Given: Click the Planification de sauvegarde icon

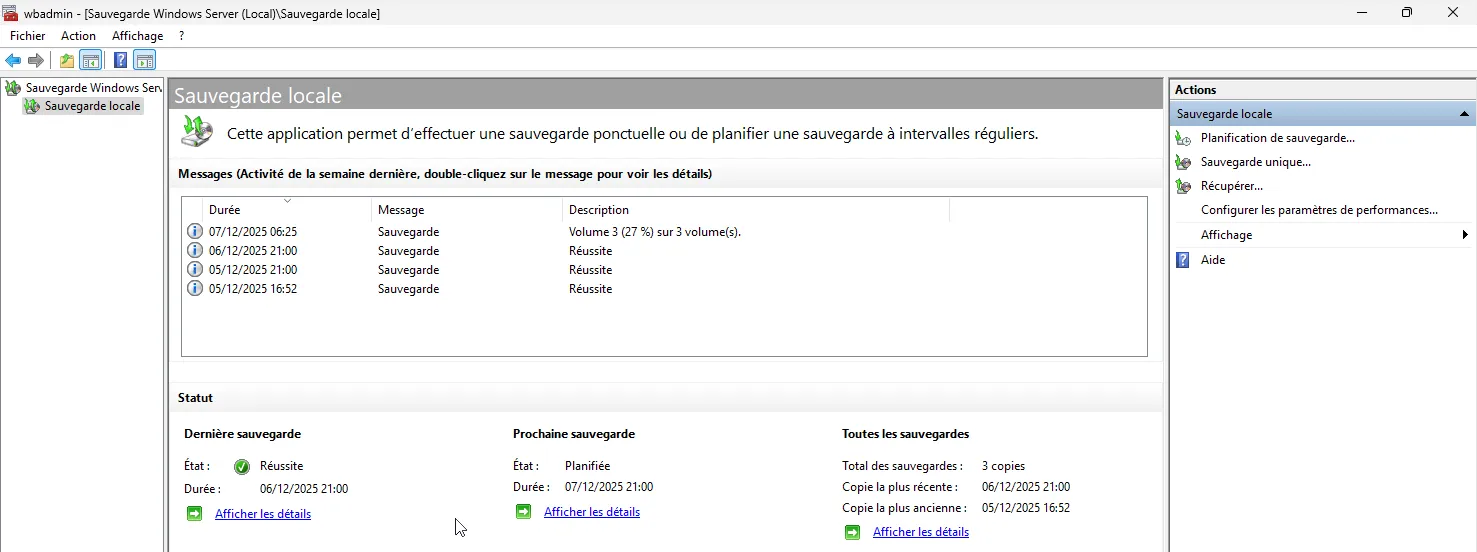Looking at the screenshot, I should pyautogui.click(x=1183, y=138).
